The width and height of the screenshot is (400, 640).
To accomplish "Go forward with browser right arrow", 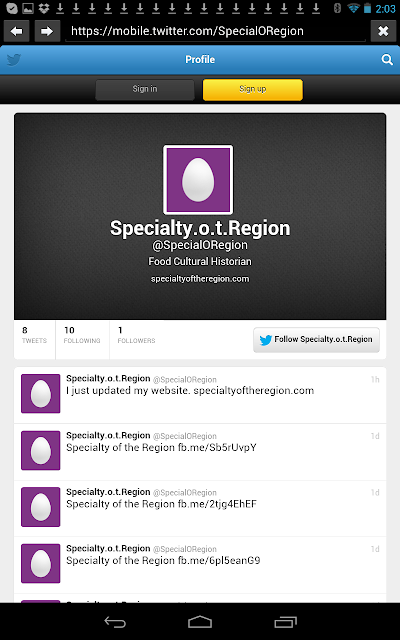I will tap(47, 31).
